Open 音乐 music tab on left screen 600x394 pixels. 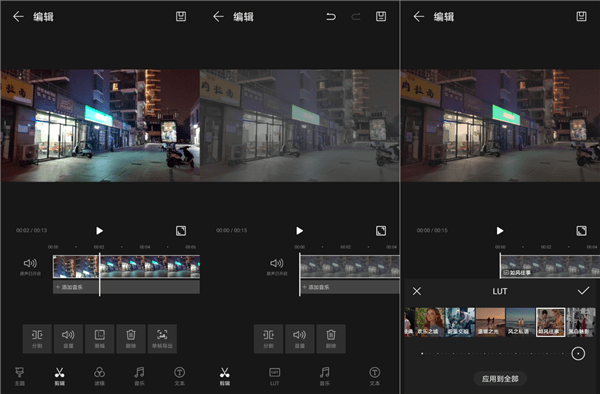(x=139, y=376)
